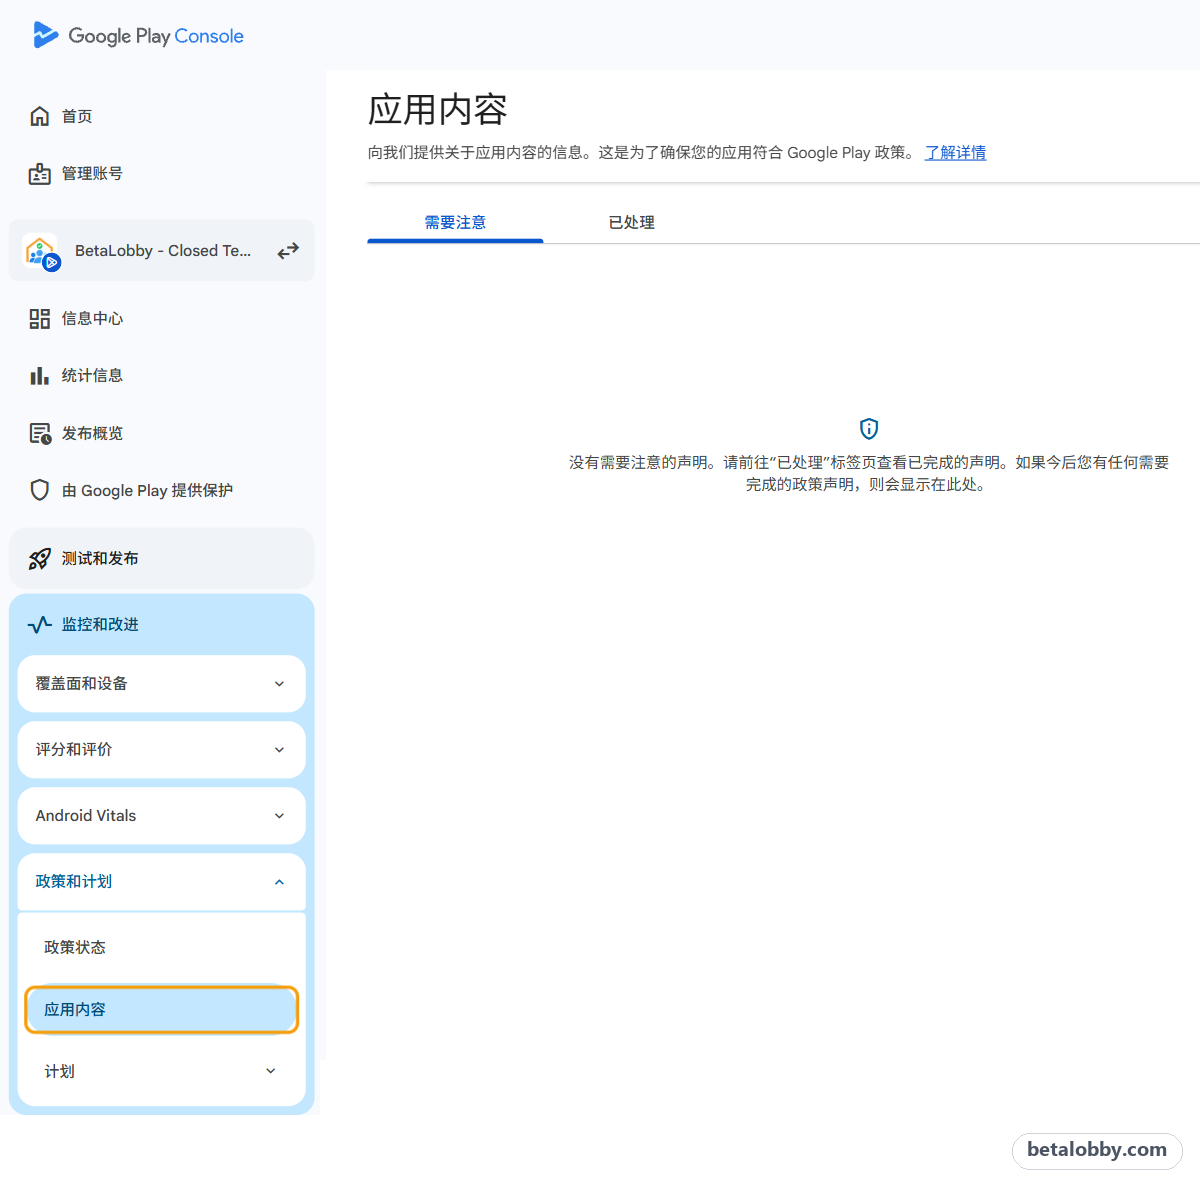Expand the 计划 submenu chevron
The height and width of the screenshot is (1187, 1200).
[270, 1071]
